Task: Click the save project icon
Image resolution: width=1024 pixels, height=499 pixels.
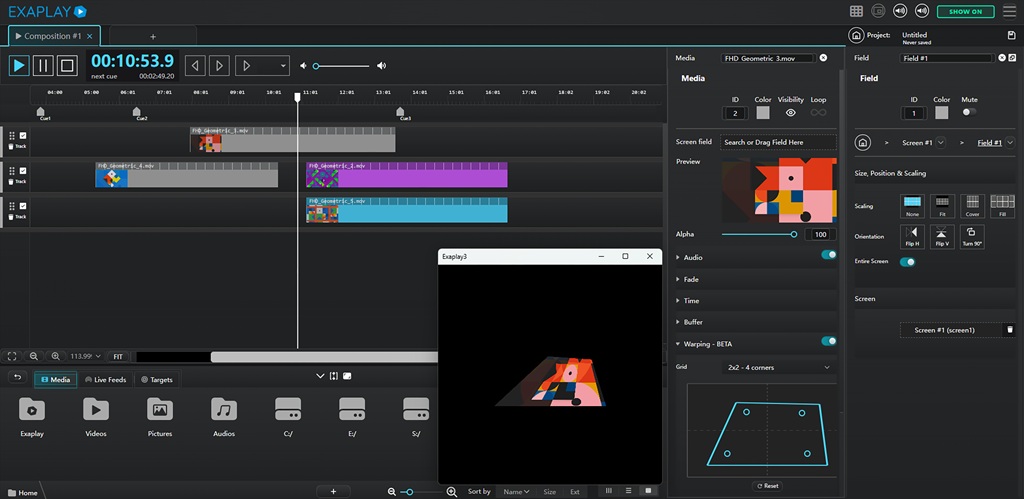Action: 1011,35
